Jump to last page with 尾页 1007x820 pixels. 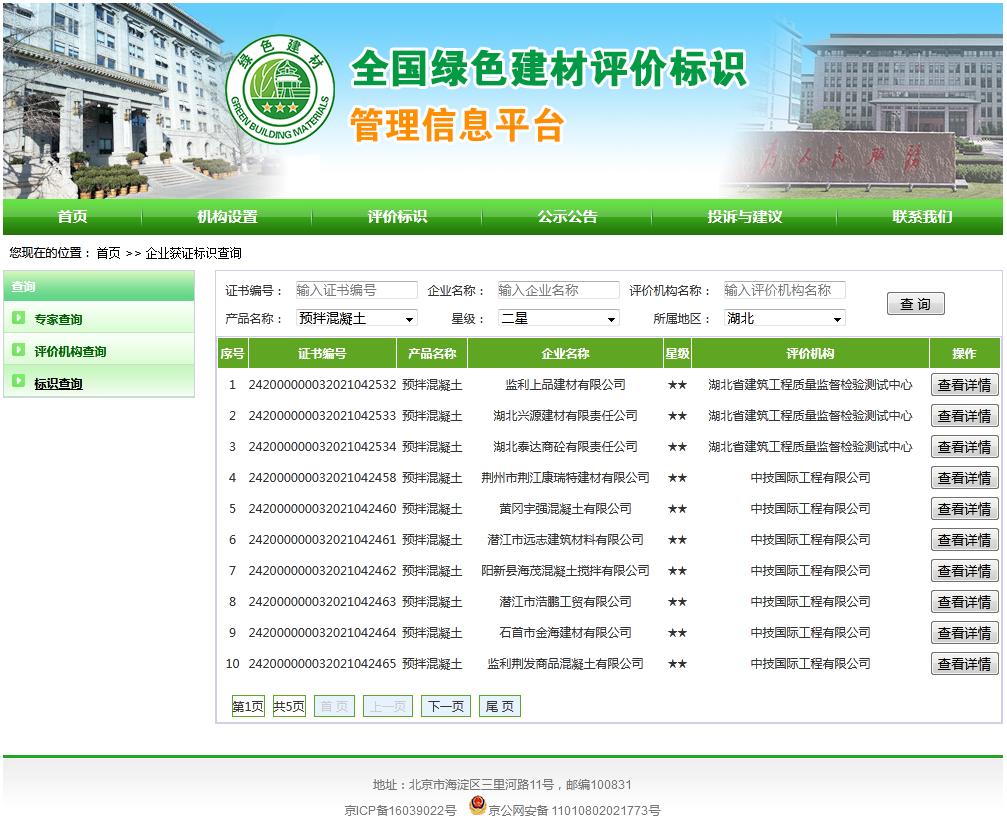click(x=500, y=707)
